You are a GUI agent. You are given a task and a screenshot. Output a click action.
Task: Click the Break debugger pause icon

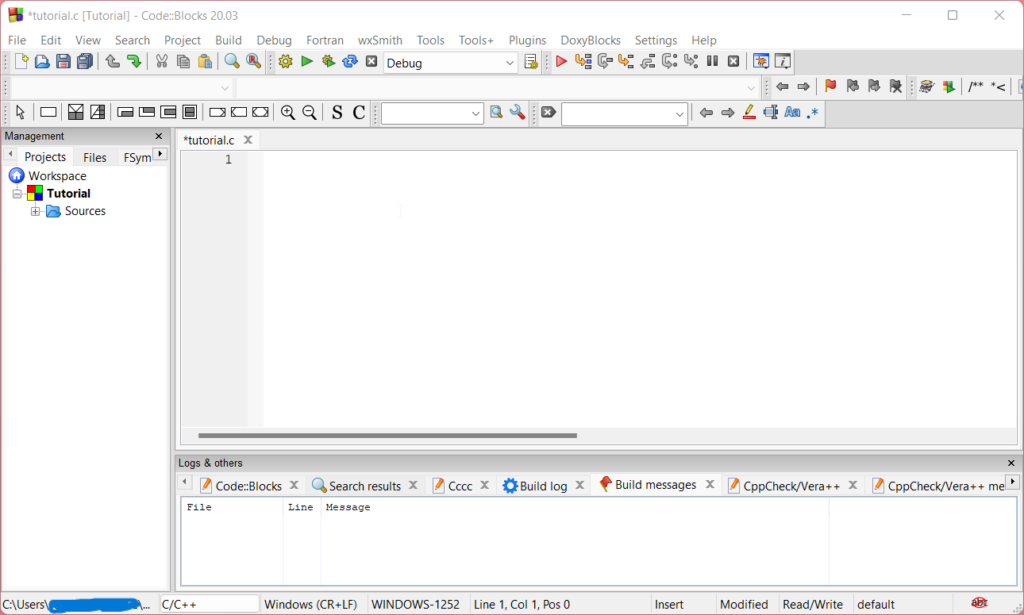[x=712, y=61]
